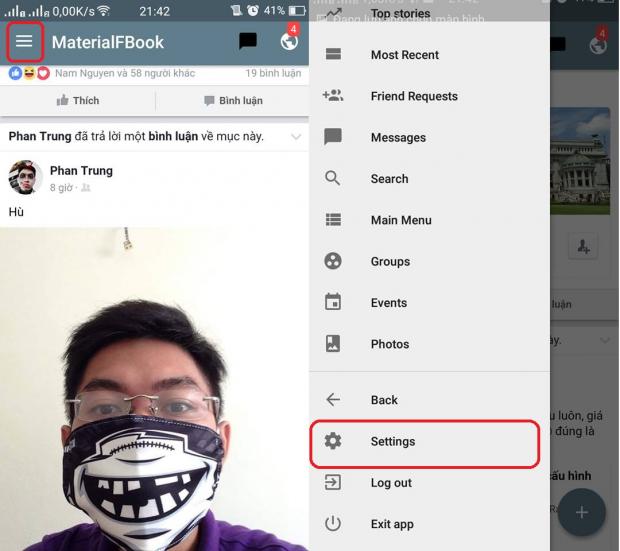Open the hamburger menu in MaterialFBook

(x=25, y=42)
